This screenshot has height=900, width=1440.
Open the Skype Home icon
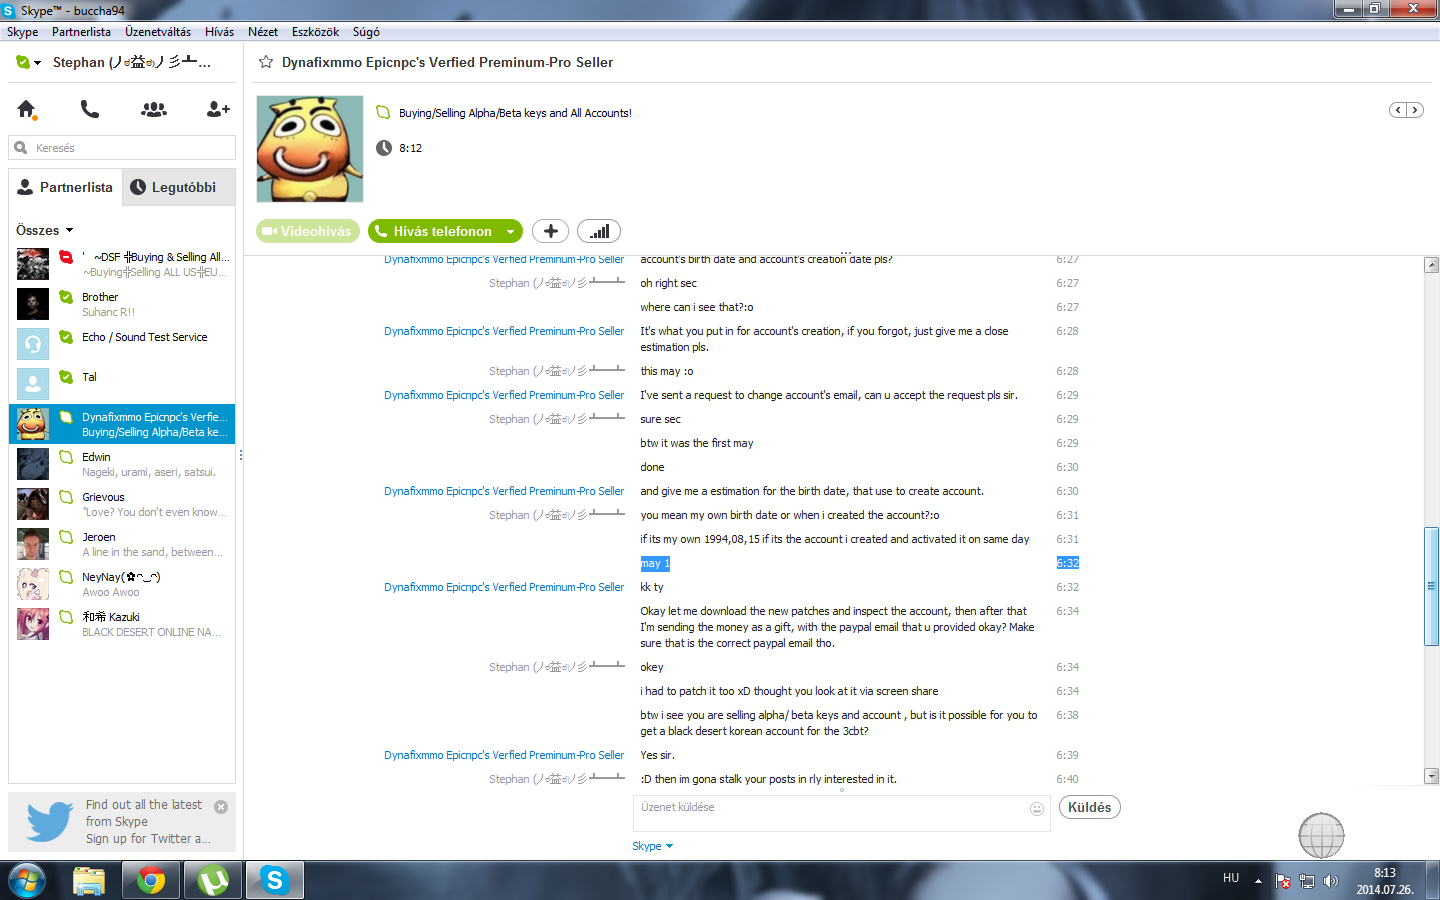(x=27, y=110)
